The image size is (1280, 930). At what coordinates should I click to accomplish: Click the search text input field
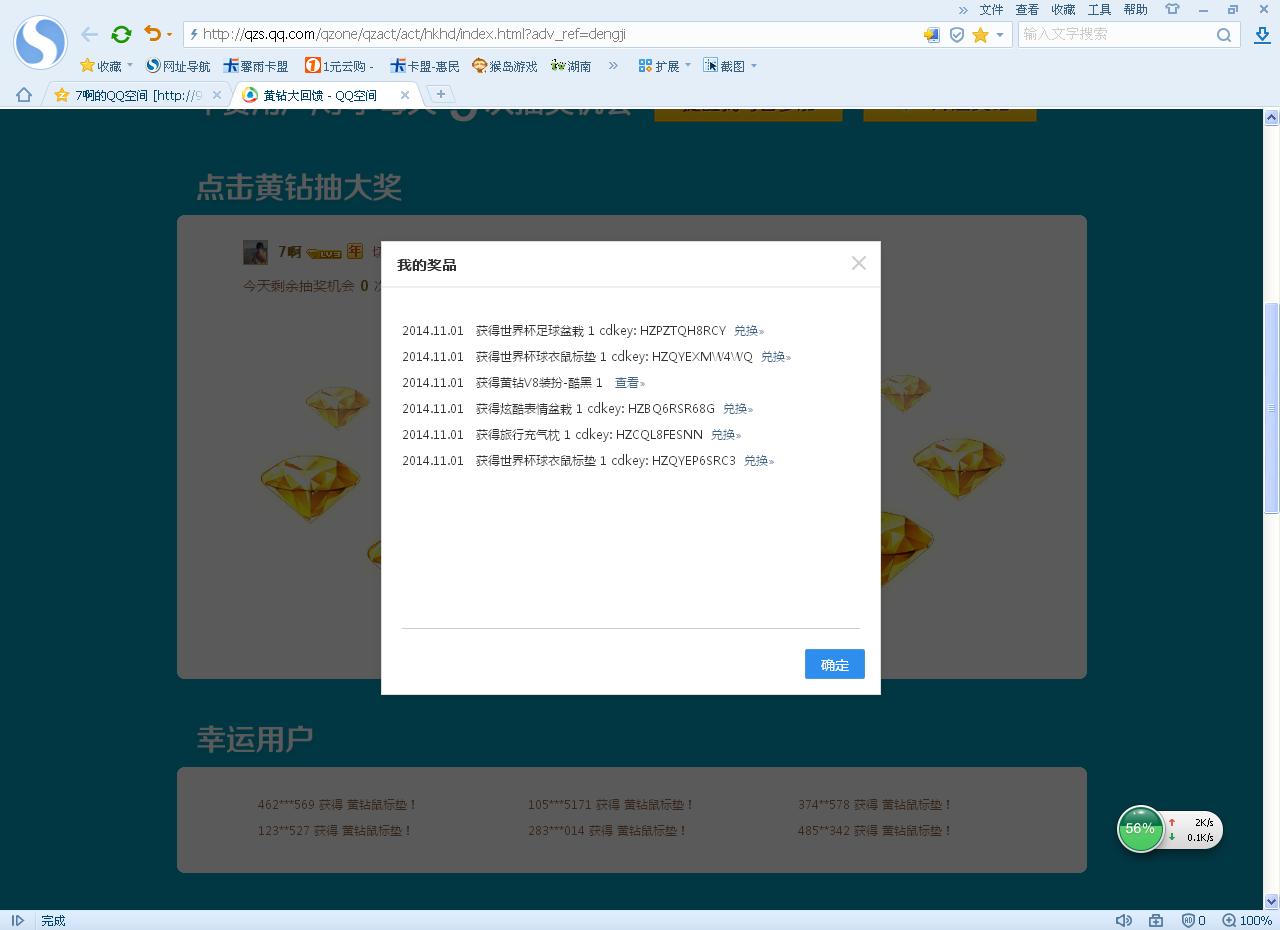click(1115, 34)
